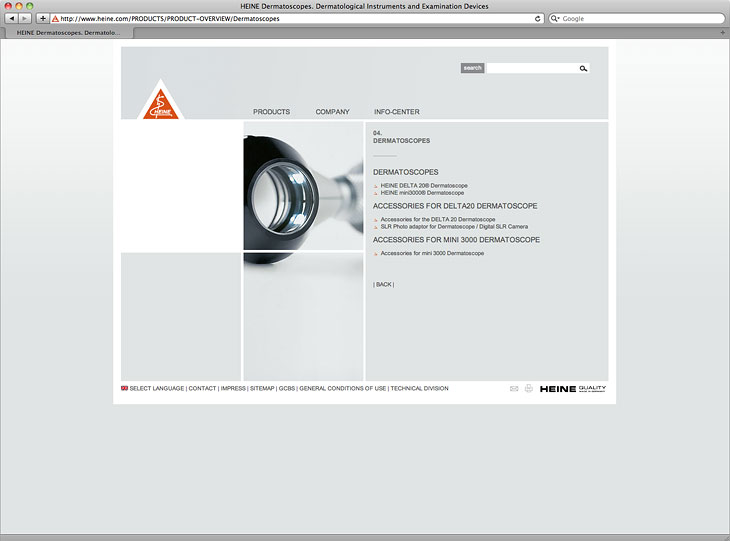This screenshot has width=730, height=541.
Task: Click the language flag icon in footer
Action: 124,388
